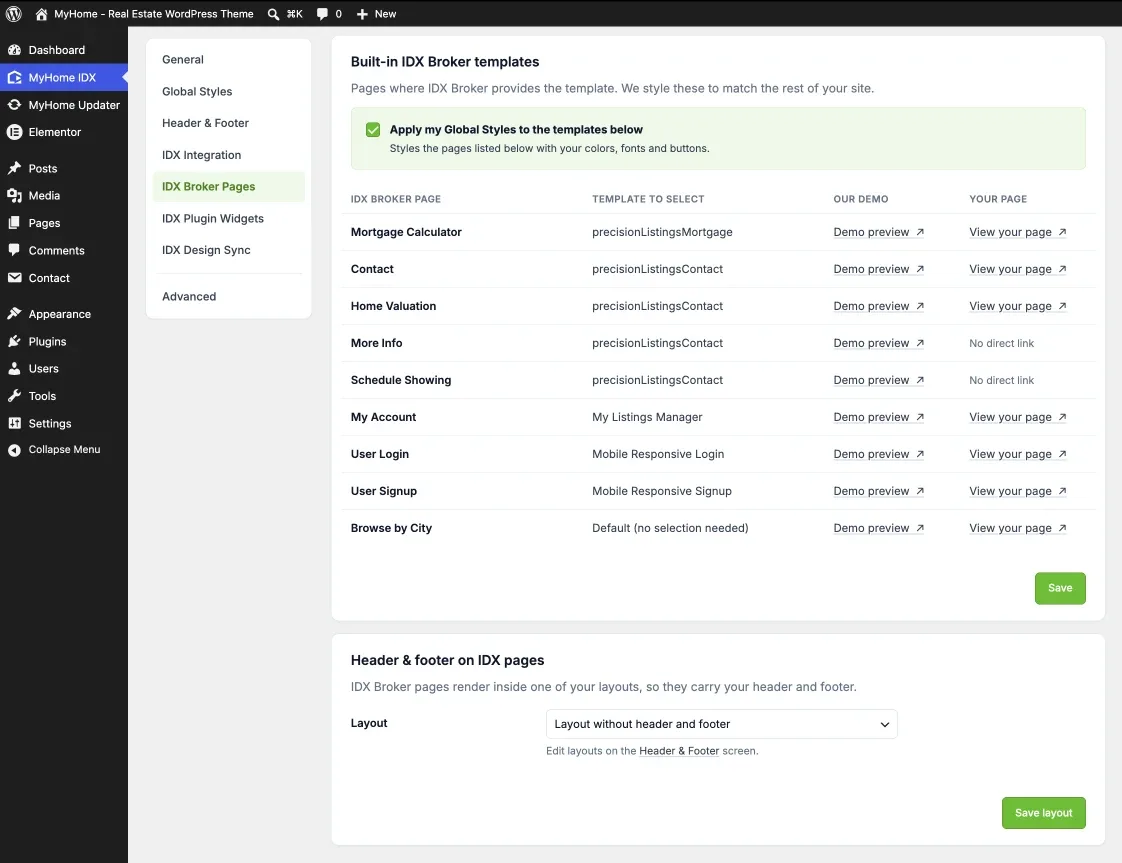
Task: Click the plus New icon
Action: click(x=362, y=14)
